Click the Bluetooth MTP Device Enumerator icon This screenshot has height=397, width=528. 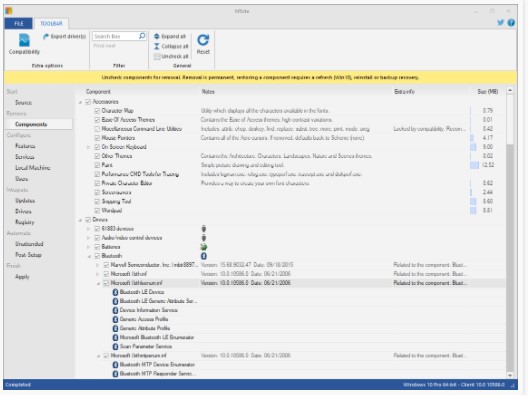point(115,365)
